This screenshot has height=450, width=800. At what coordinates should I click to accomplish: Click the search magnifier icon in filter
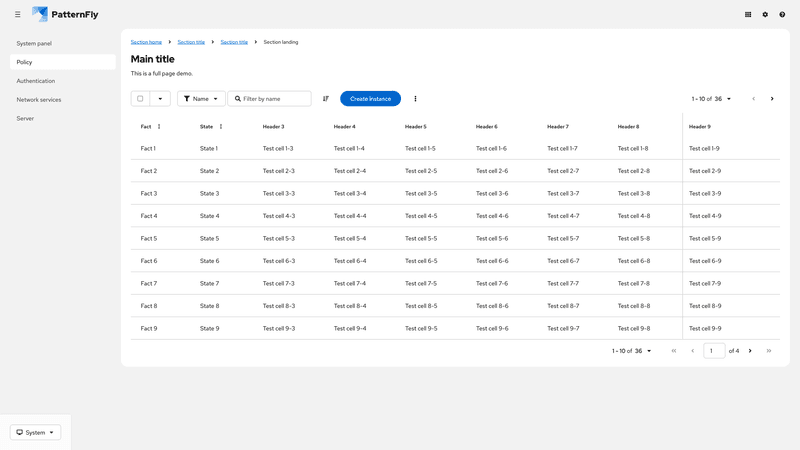click(238, 98)
